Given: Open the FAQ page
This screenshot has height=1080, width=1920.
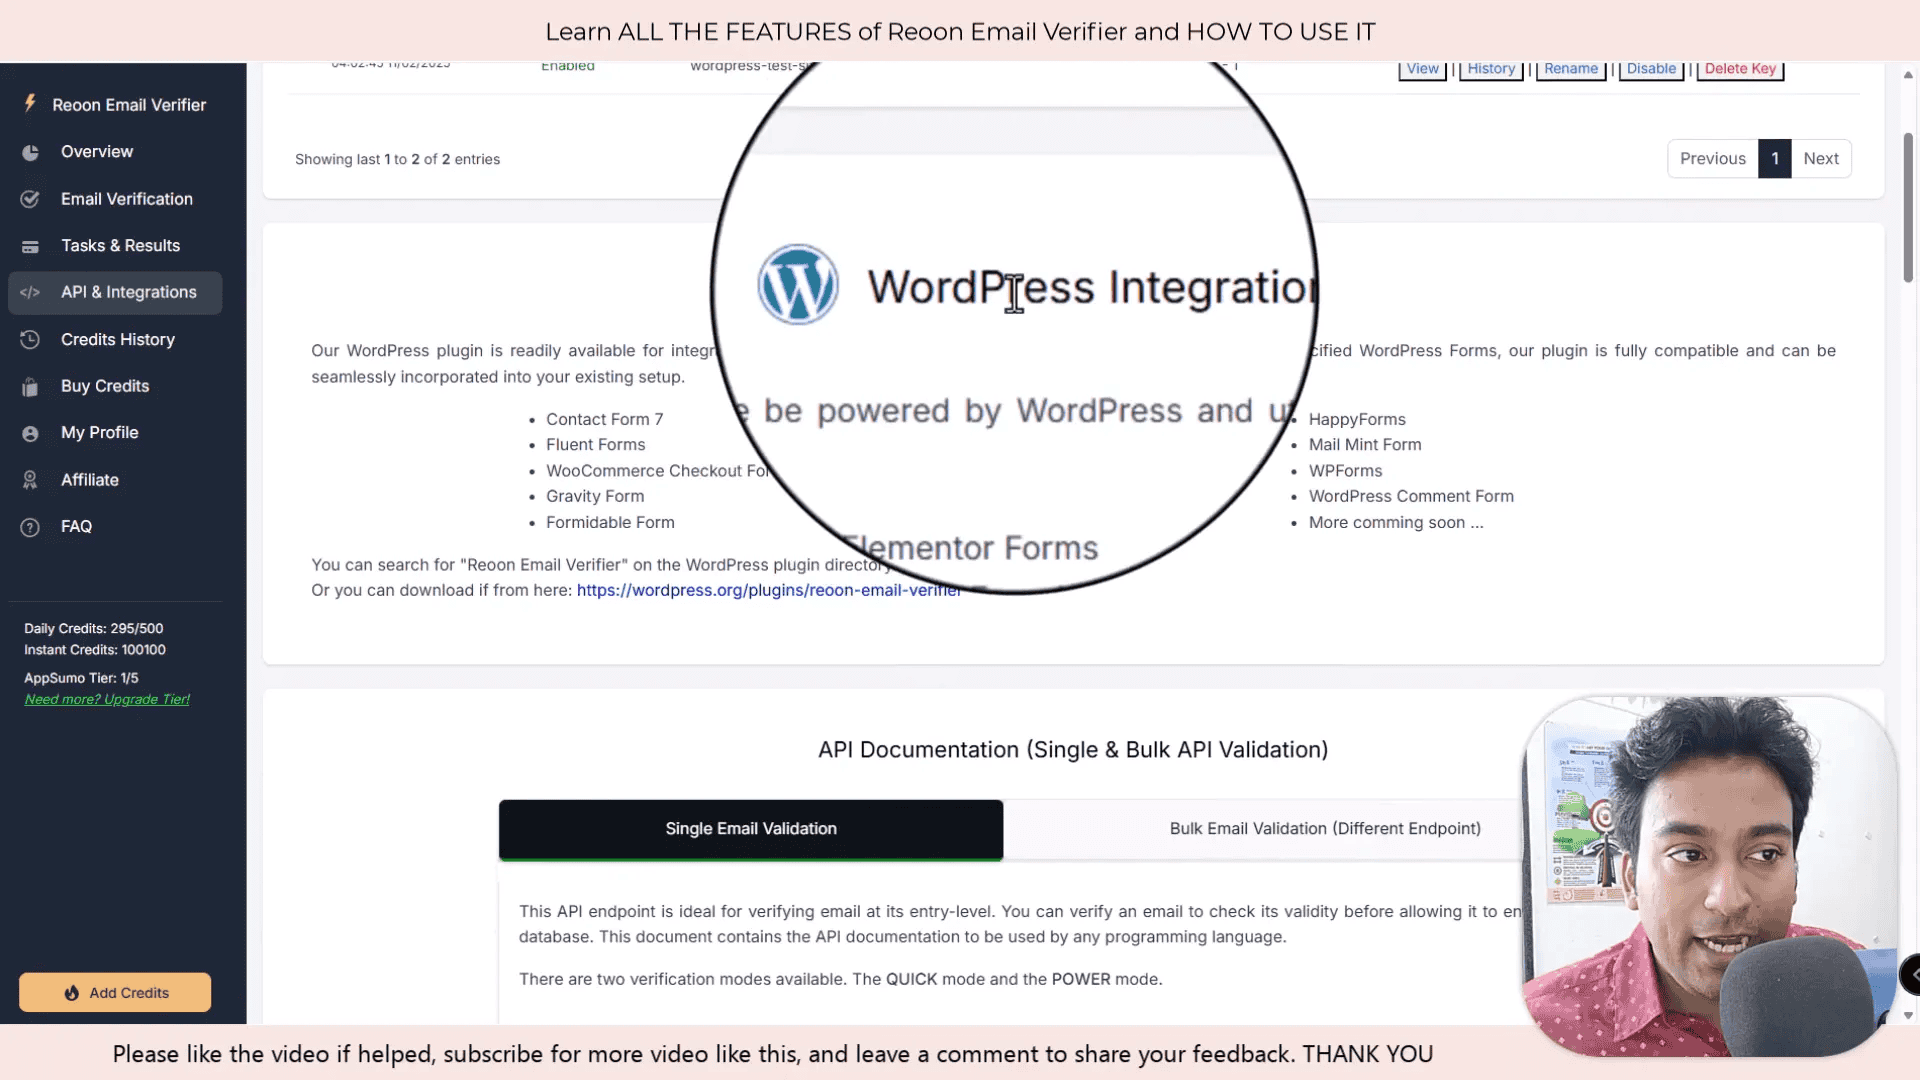Looking at the screenshot, I should point(115,527).
